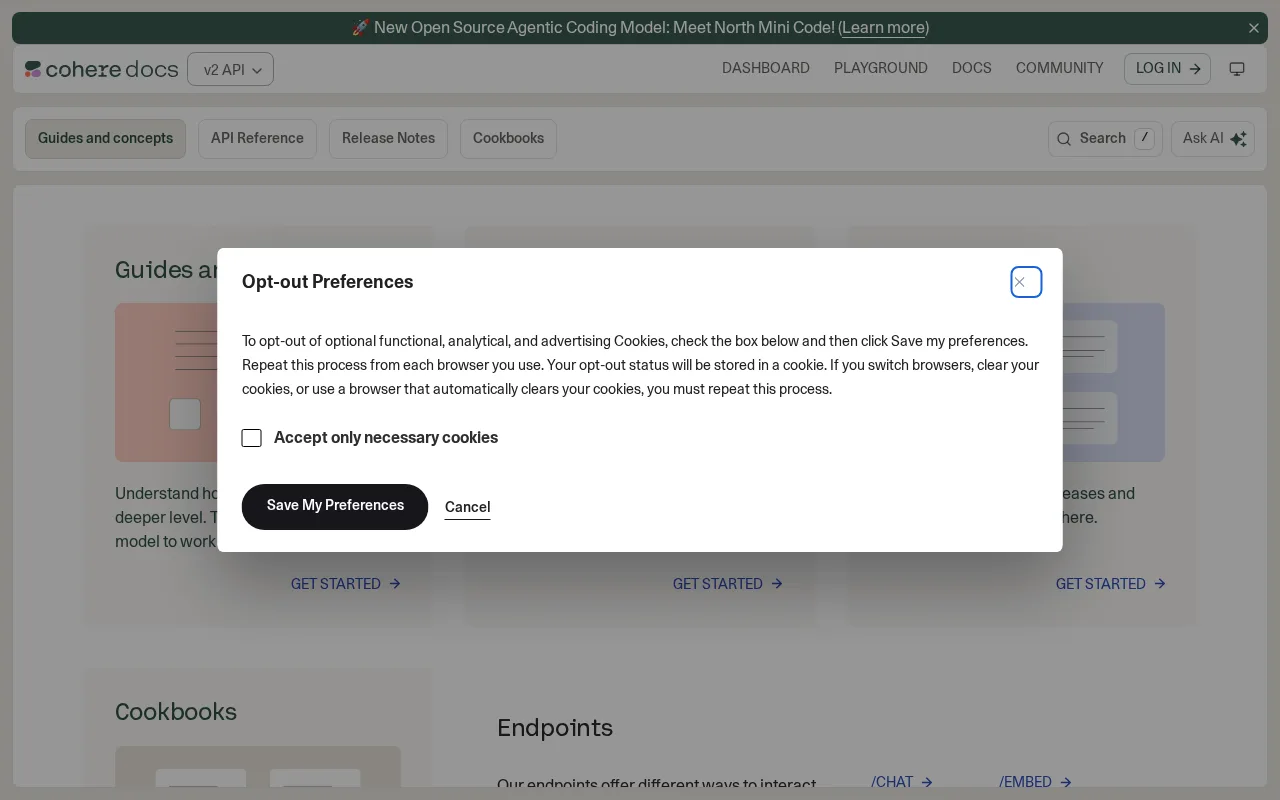Screen dimensions: 1280x800
Task: Switch to API Reference tab
Action: 257,138
